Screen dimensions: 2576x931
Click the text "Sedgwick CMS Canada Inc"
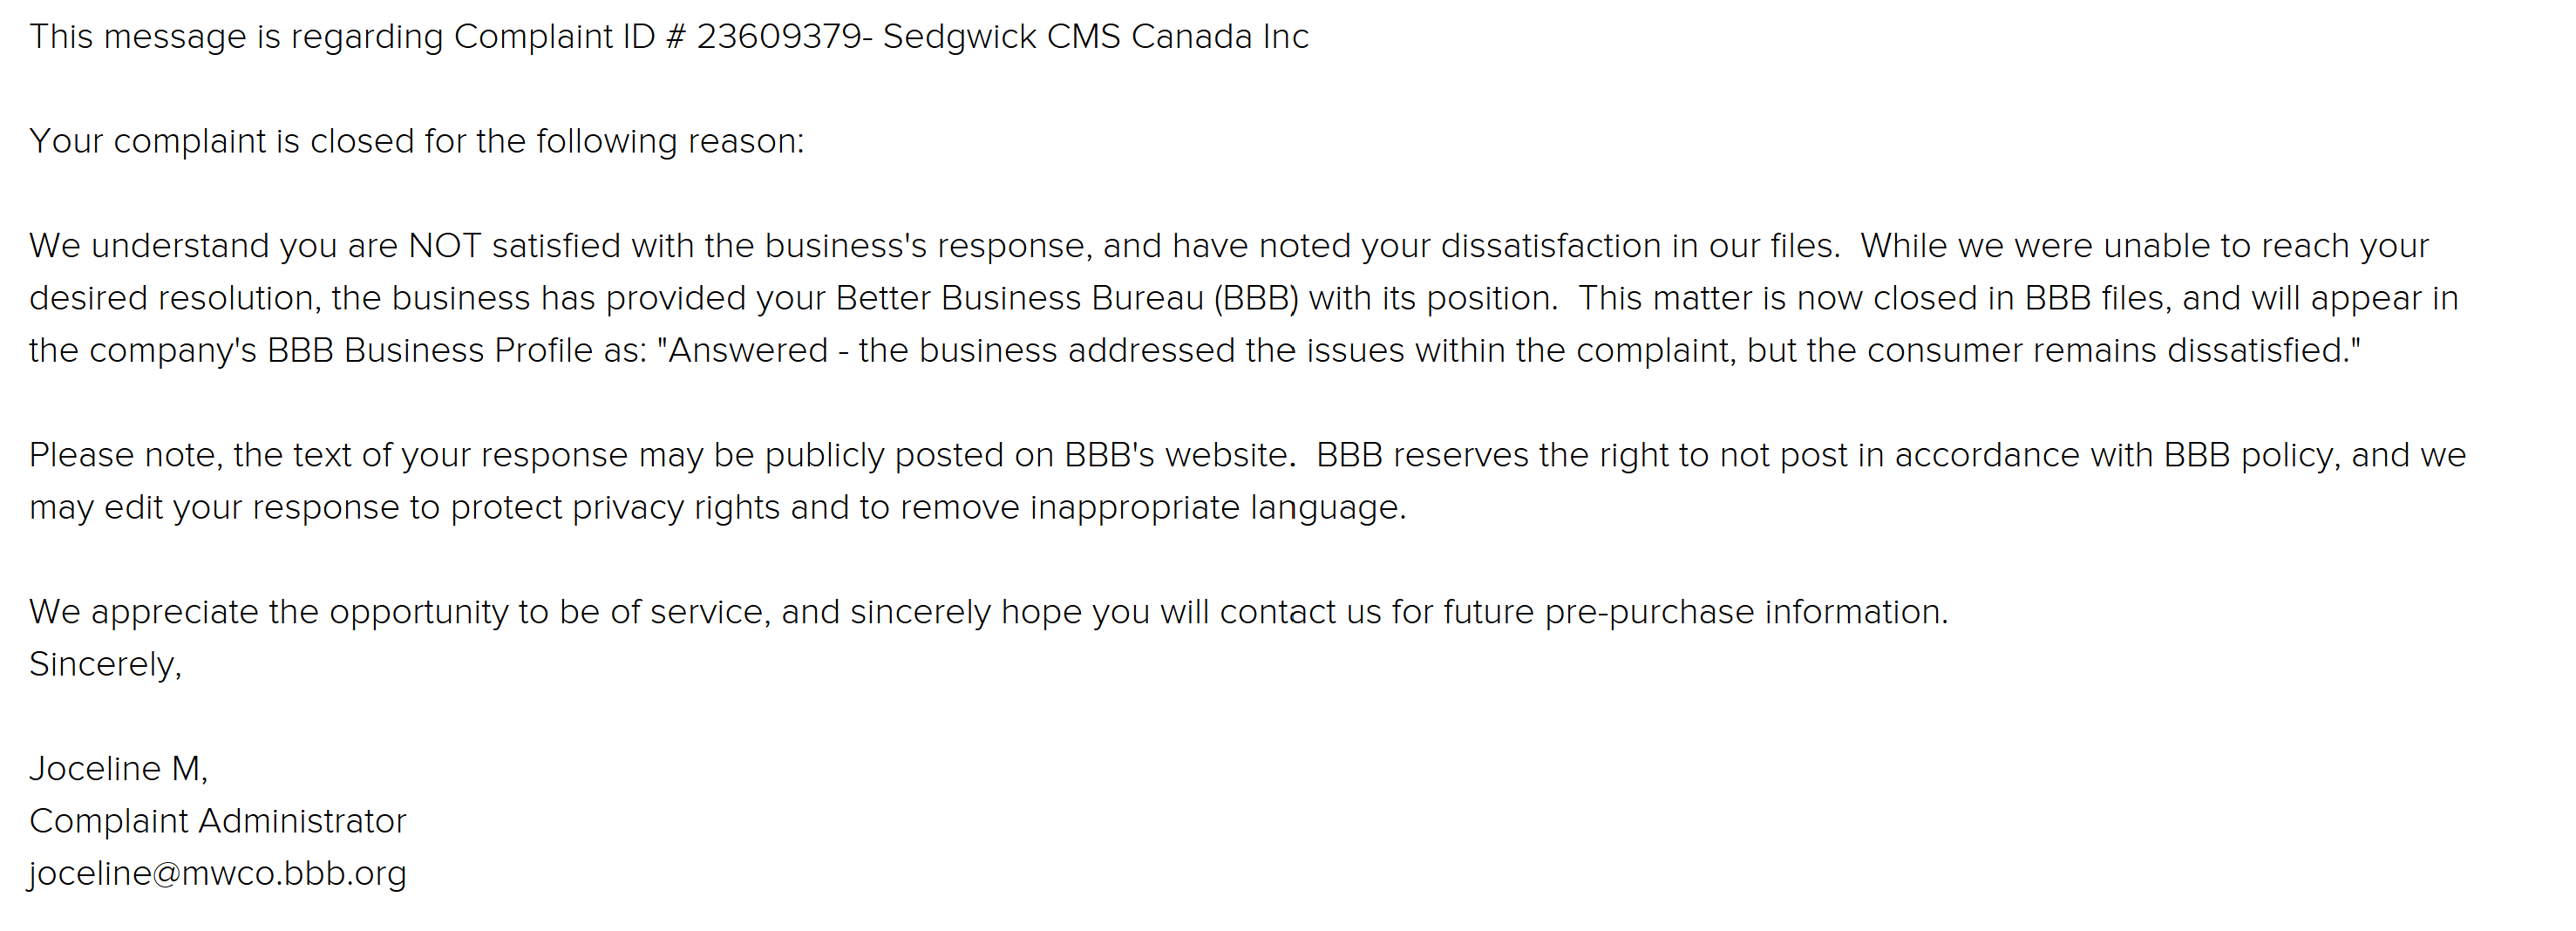[x=1095, y=37]
